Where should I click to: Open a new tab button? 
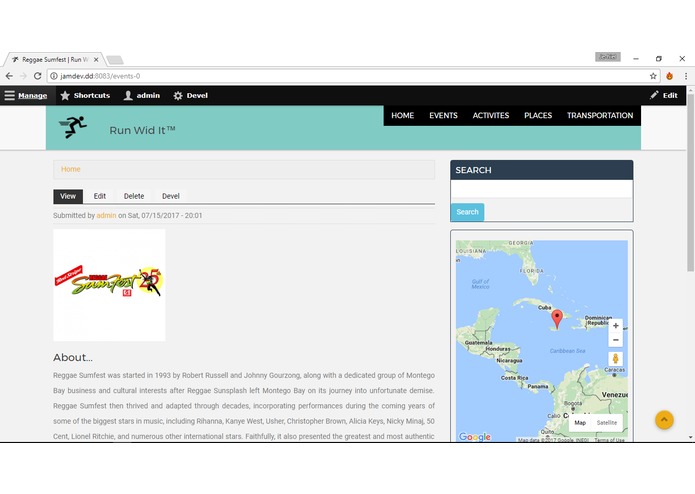(x=115, y=60)
